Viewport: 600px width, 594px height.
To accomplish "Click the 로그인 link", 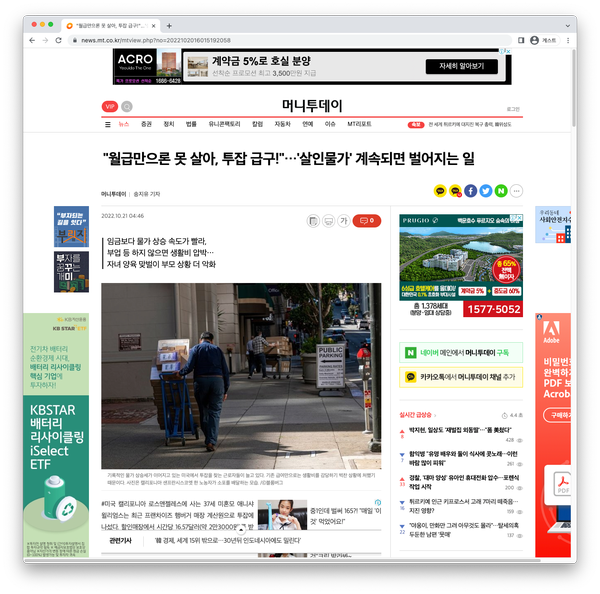I will tap(513, 109).
